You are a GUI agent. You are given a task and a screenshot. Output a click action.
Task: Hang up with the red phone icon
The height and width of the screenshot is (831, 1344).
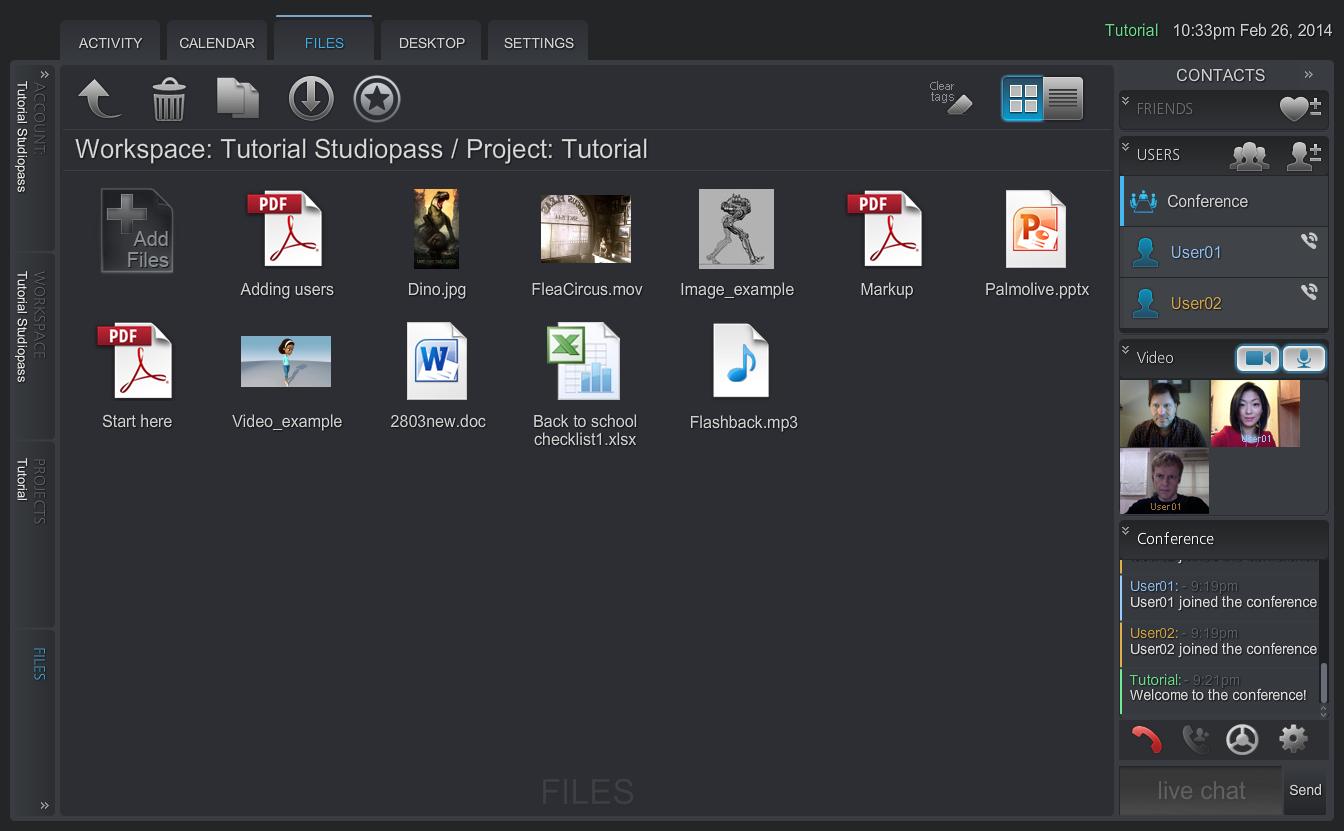click(x=1146, y=739)
